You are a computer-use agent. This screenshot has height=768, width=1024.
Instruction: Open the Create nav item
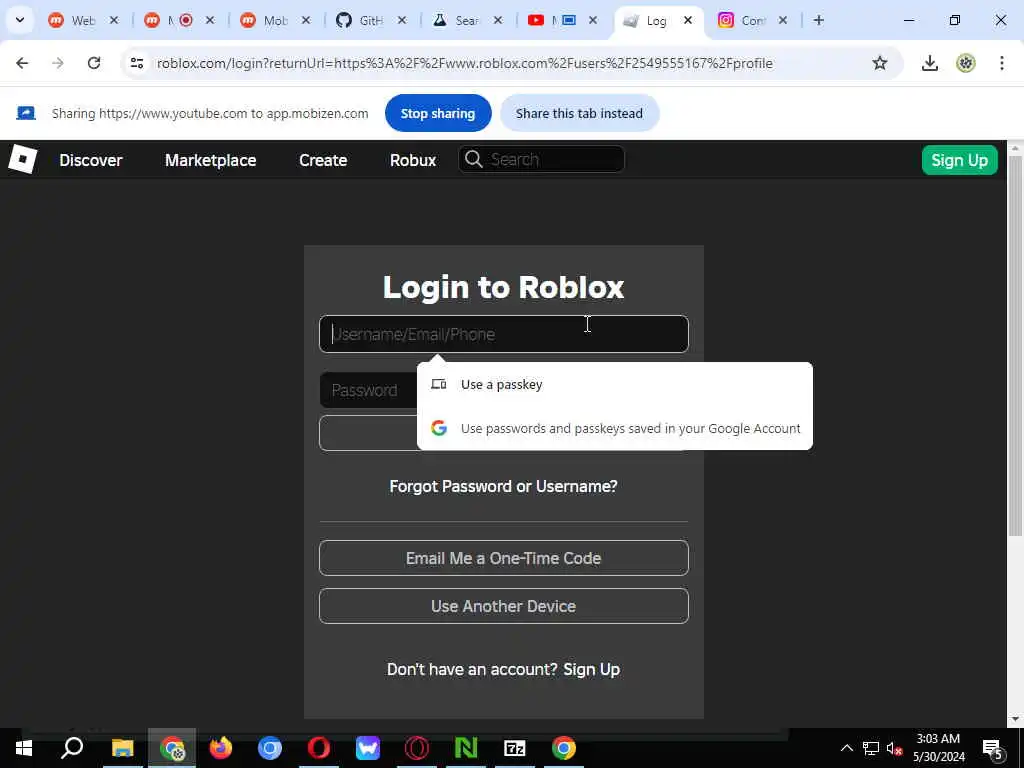coord(323,160)
